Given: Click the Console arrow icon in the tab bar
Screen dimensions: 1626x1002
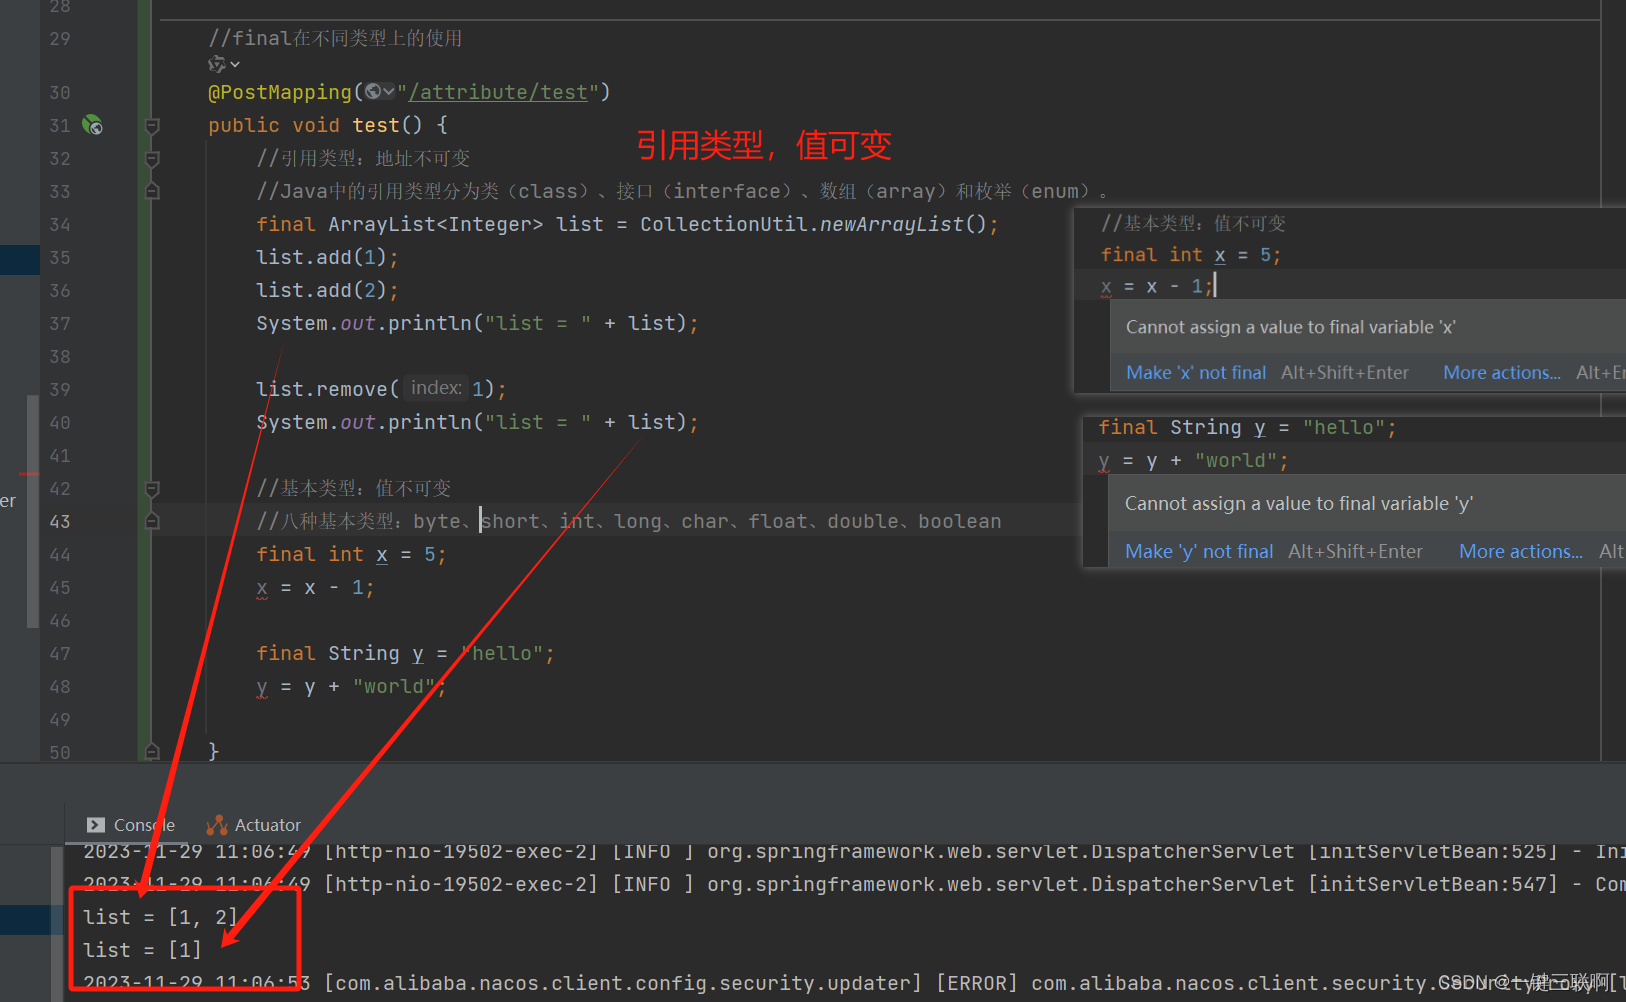Looking at the screenshot, I should tap(96, 824).
